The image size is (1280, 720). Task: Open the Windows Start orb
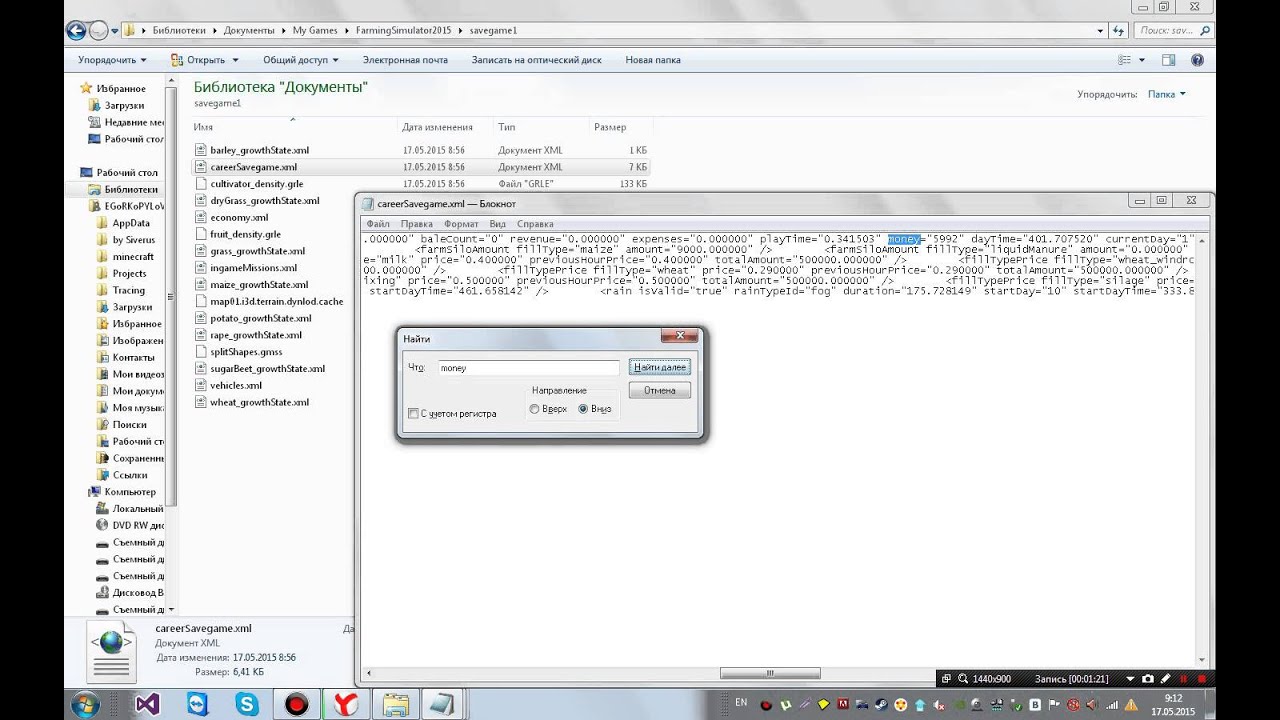(x=84, y=704)
